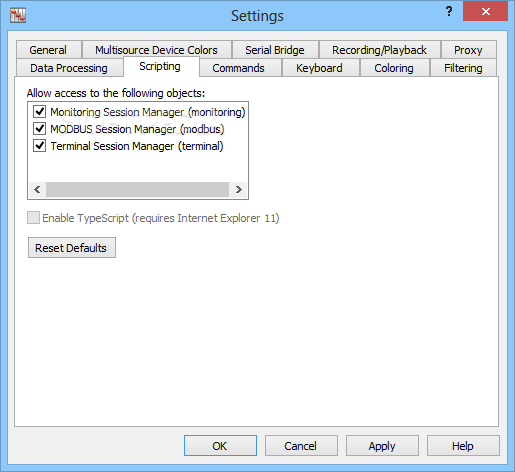
Task: Open Help via the Help button
Action: pos(463,446)
